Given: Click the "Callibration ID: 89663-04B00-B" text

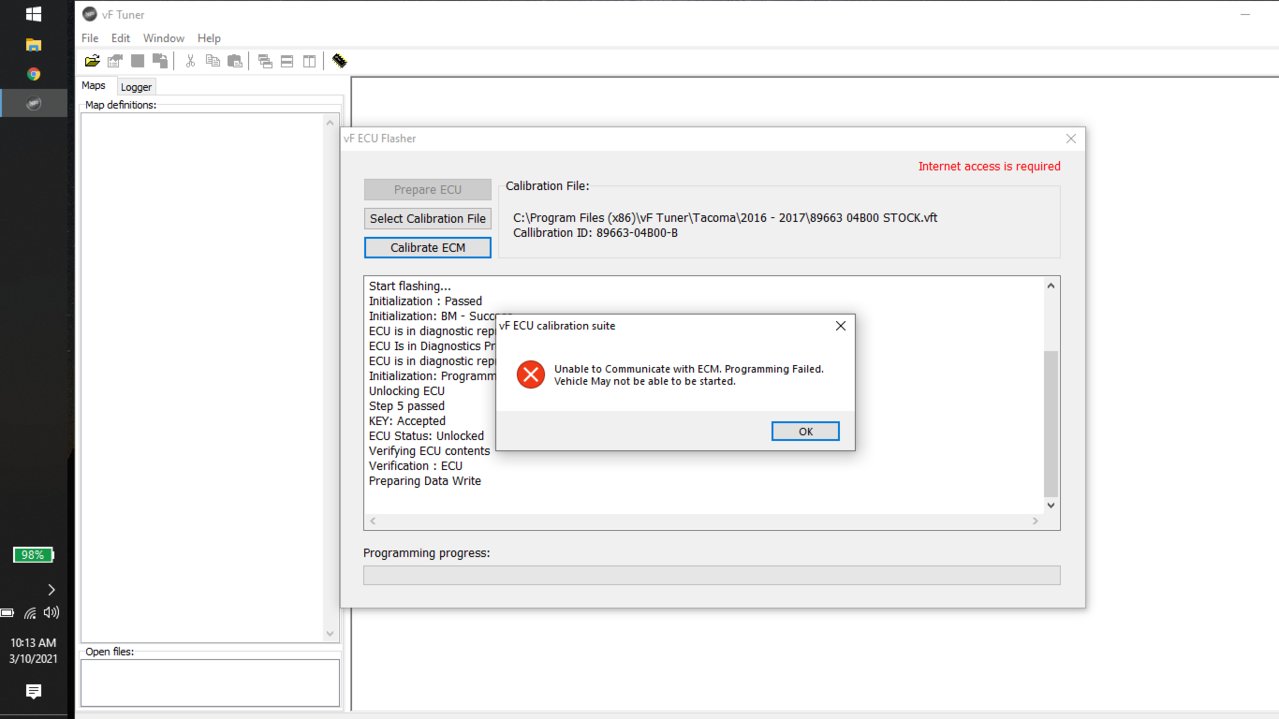Looking at the screenshot, I should click(x=595, y=233).
